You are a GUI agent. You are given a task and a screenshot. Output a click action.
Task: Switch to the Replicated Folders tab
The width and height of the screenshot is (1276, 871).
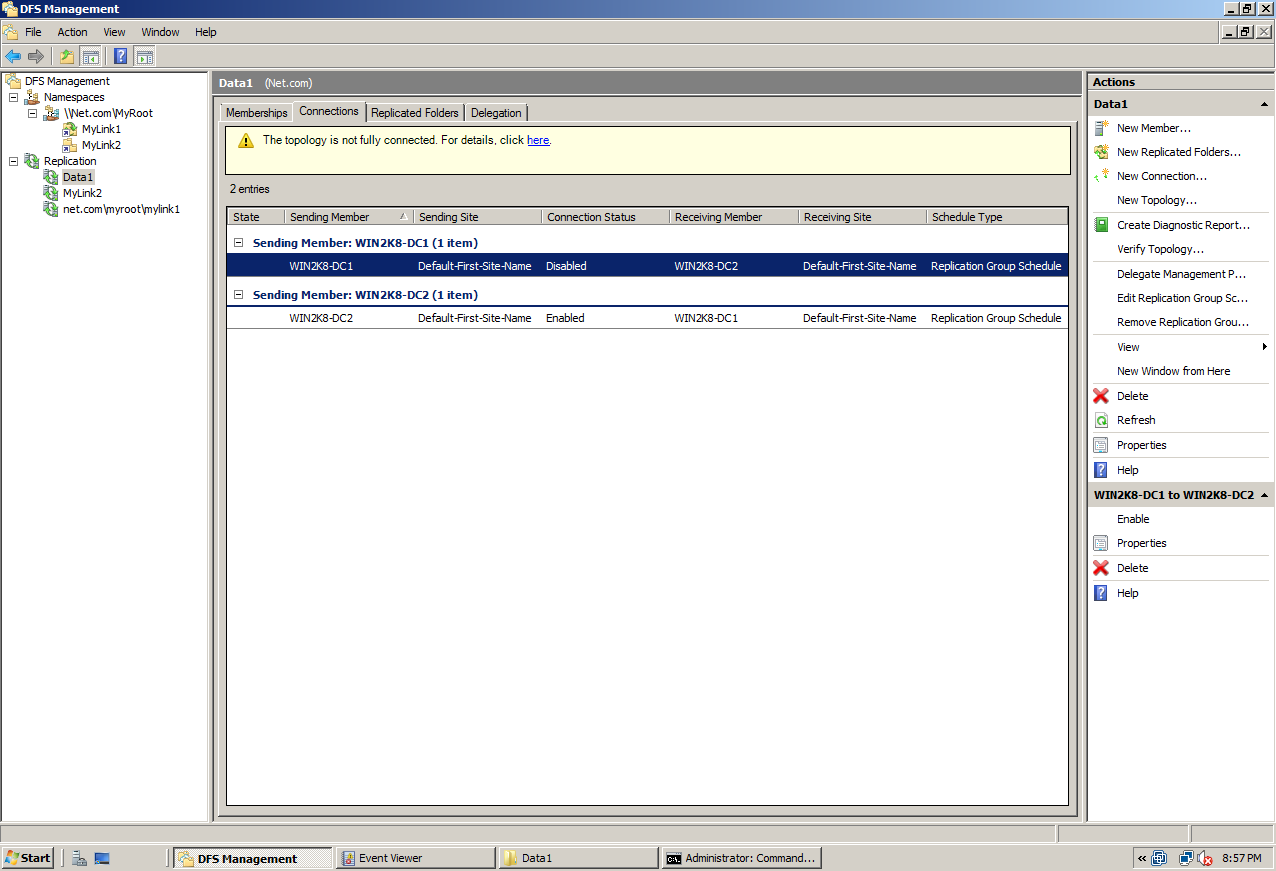pyautogui.click(x=415, y=113)
